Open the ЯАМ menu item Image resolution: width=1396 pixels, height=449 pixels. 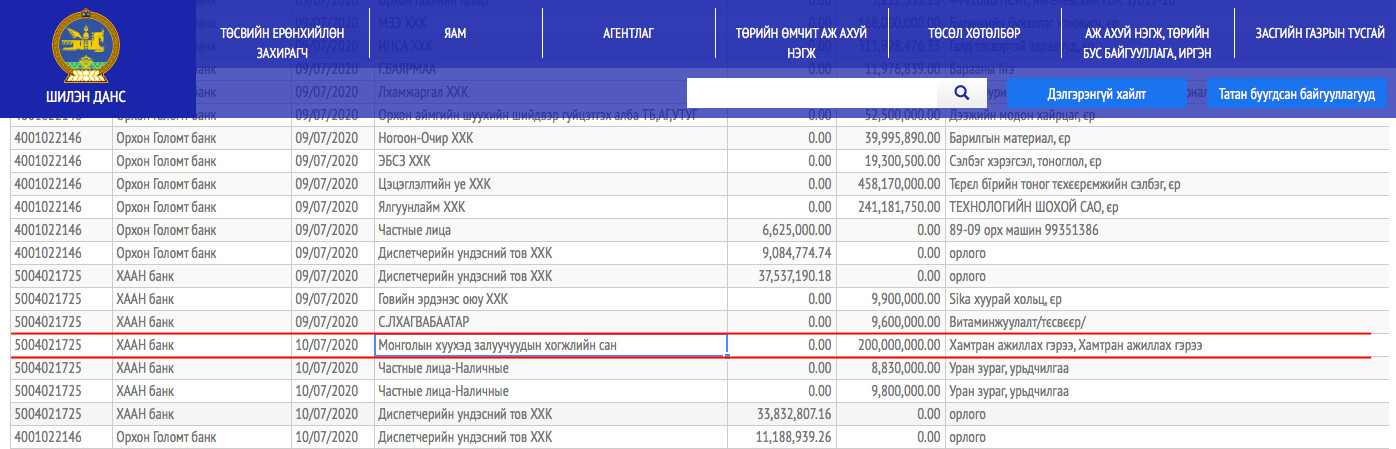point(456,34)
